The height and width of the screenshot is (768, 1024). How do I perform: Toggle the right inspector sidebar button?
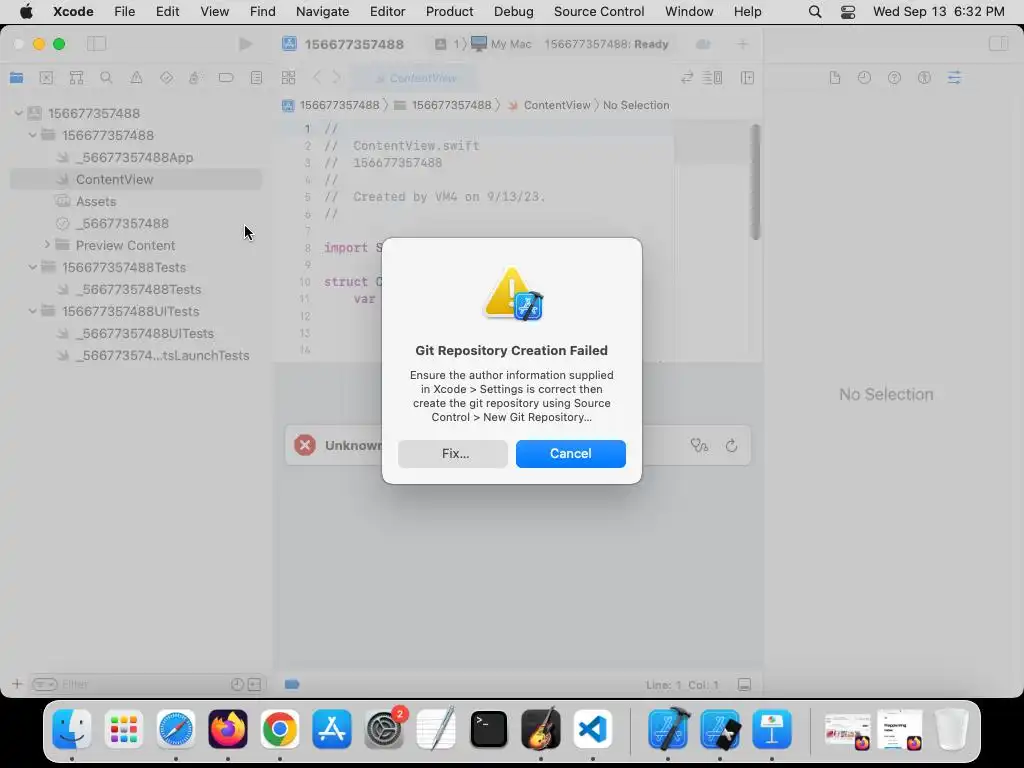999,44
